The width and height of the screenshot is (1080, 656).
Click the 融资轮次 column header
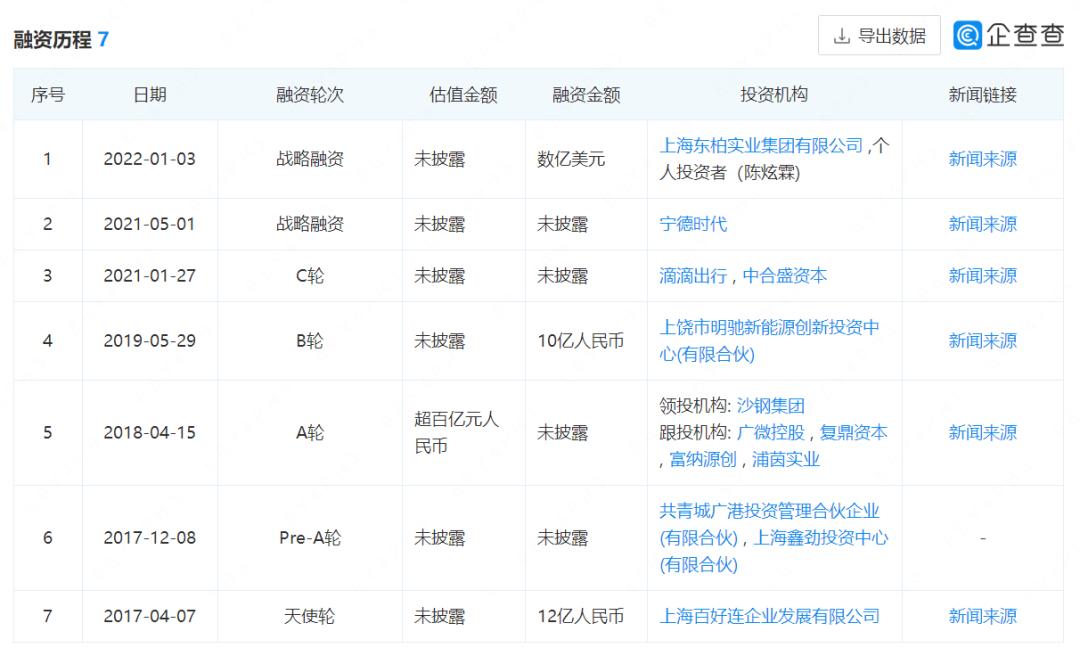click(310, 94)
